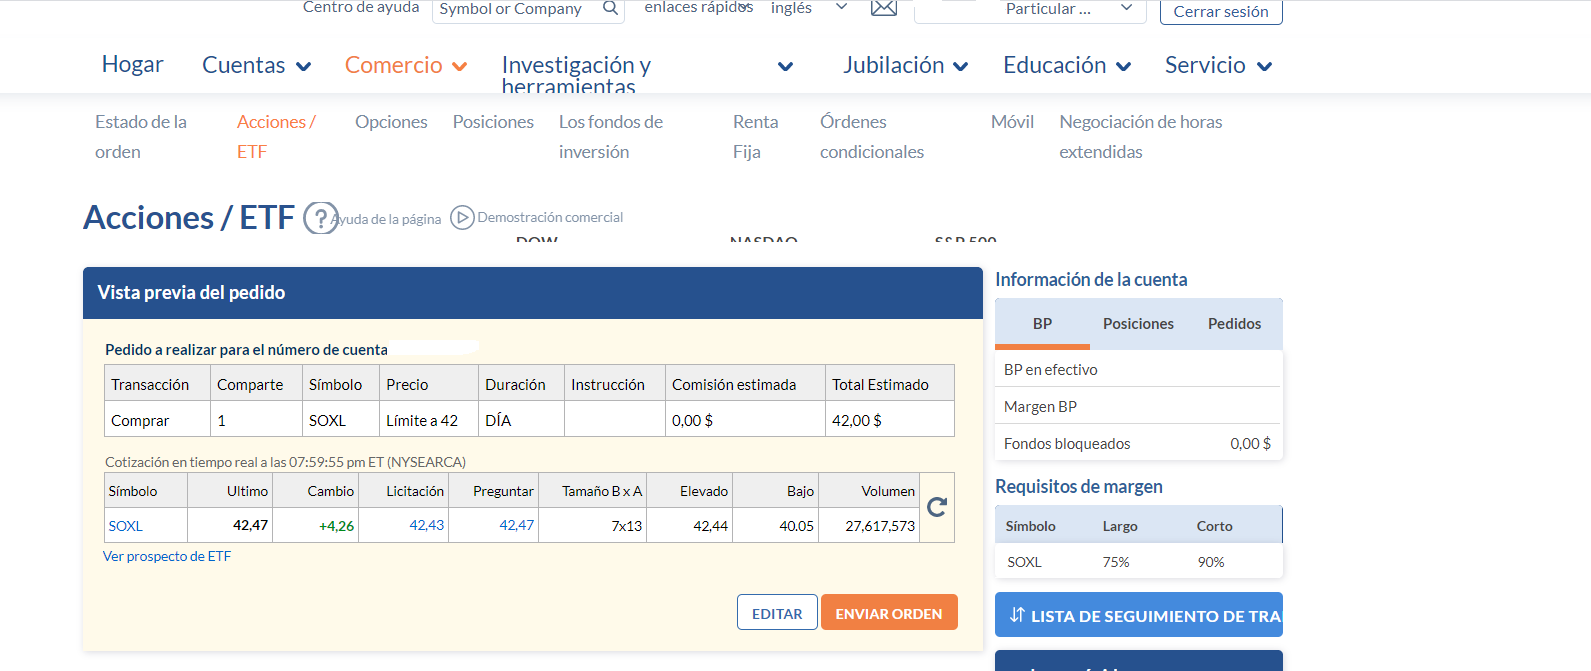
Task: Open the enlaces rápidos menu
Action: point(698,8)
